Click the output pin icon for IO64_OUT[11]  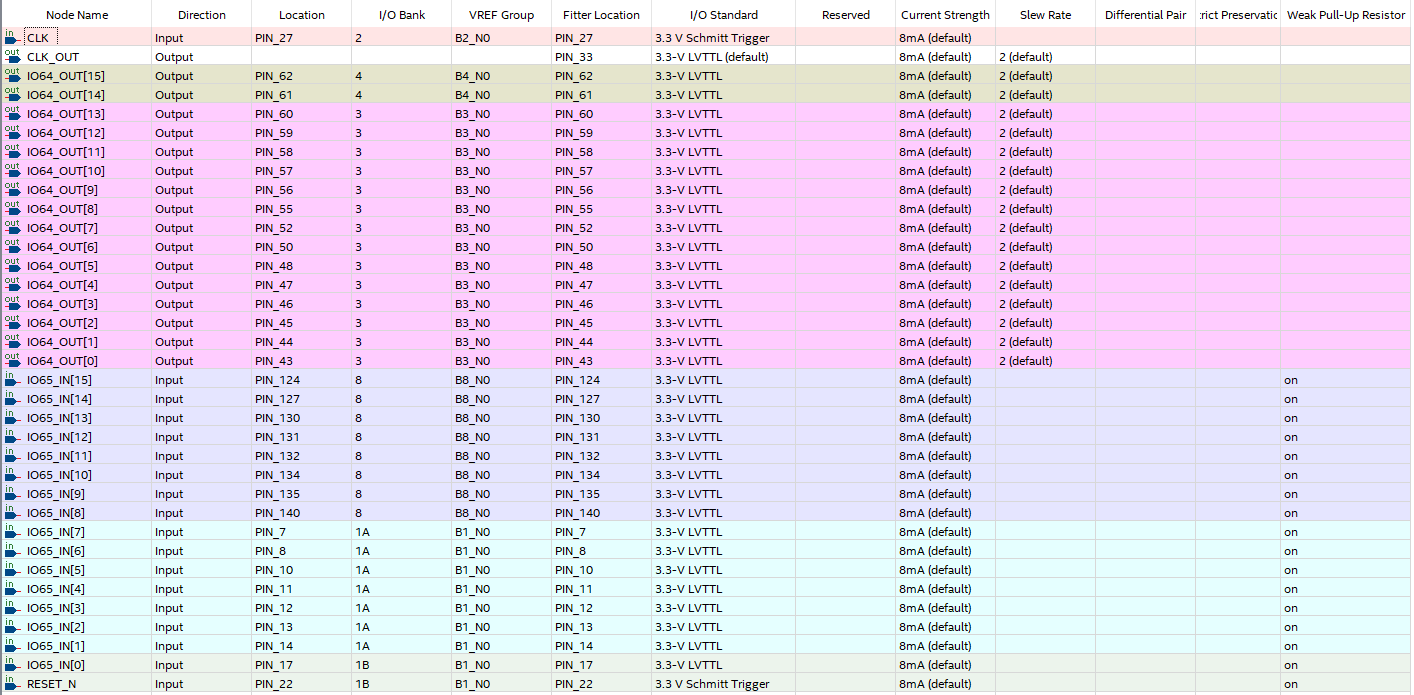12,151
